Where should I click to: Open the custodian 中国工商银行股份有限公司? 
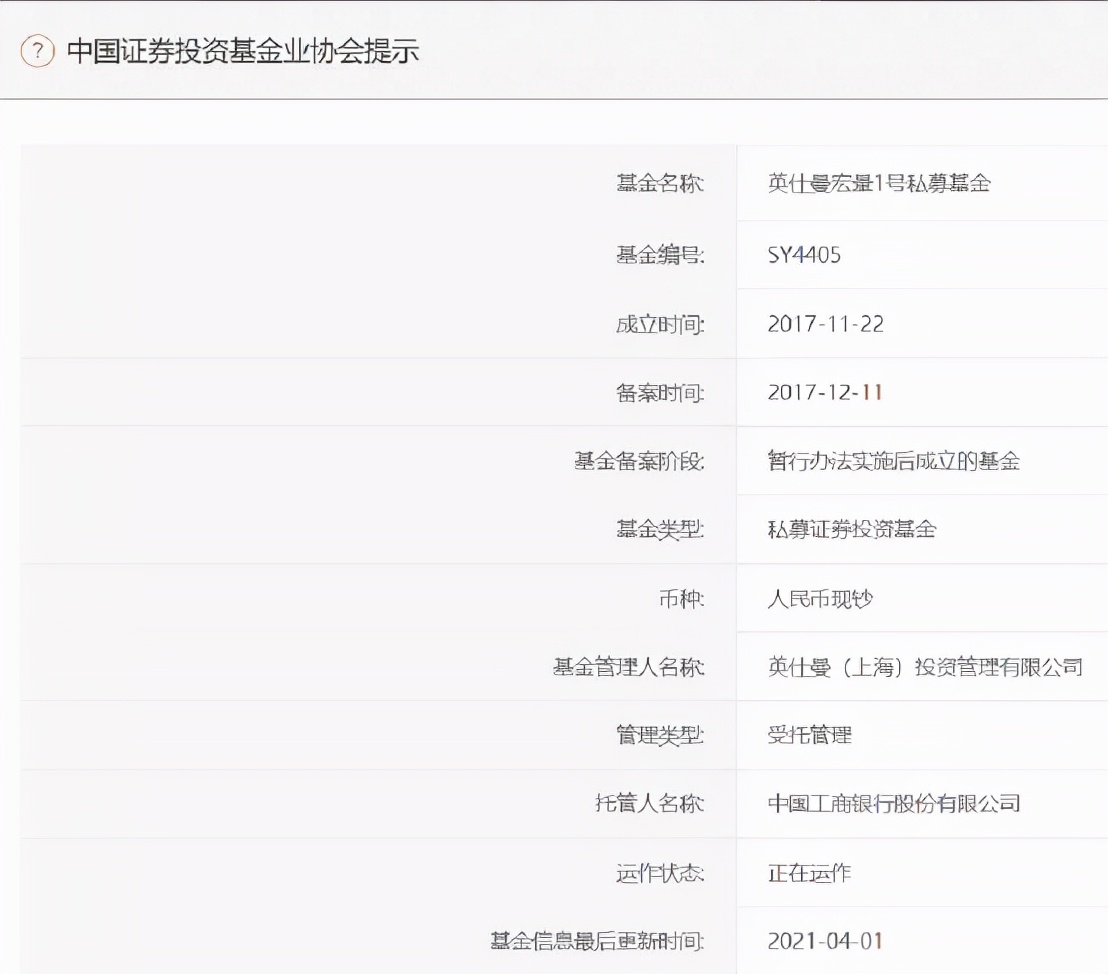(x=893, y=803)
